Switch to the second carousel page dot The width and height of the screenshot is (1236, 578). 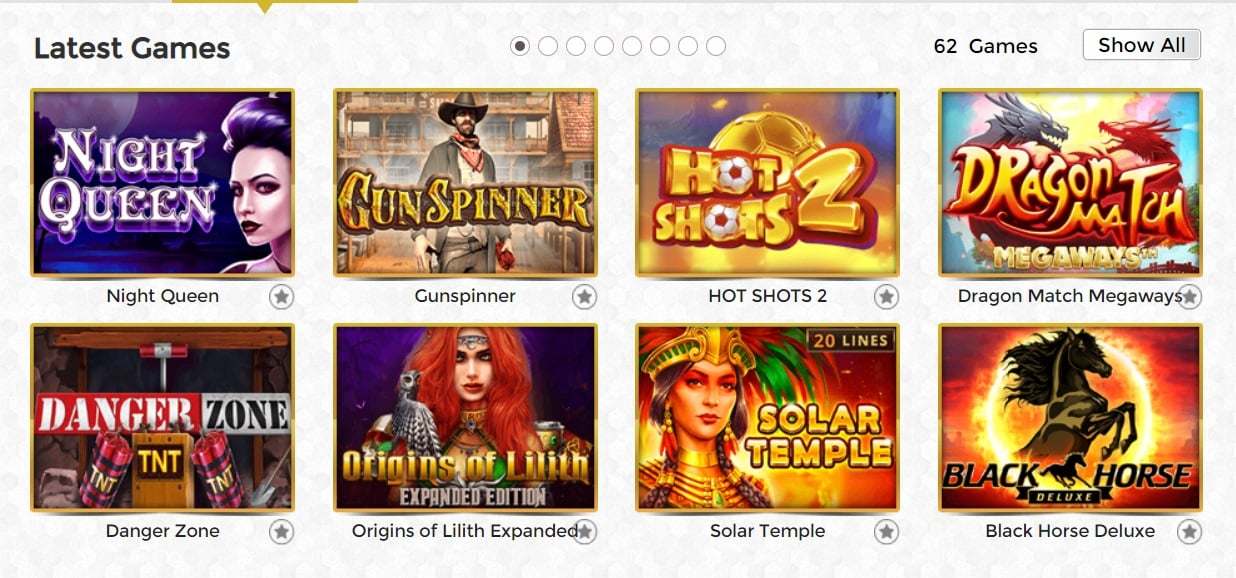(548, 46)
